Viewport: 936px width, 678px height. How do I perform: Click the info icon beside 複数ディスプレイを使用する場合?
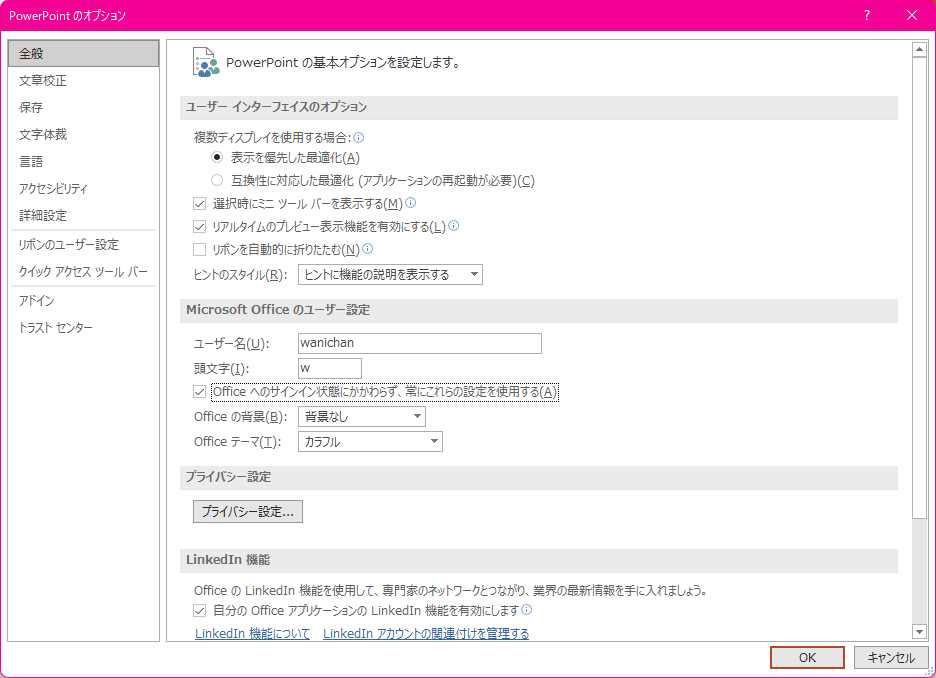[x=359, y=138]
